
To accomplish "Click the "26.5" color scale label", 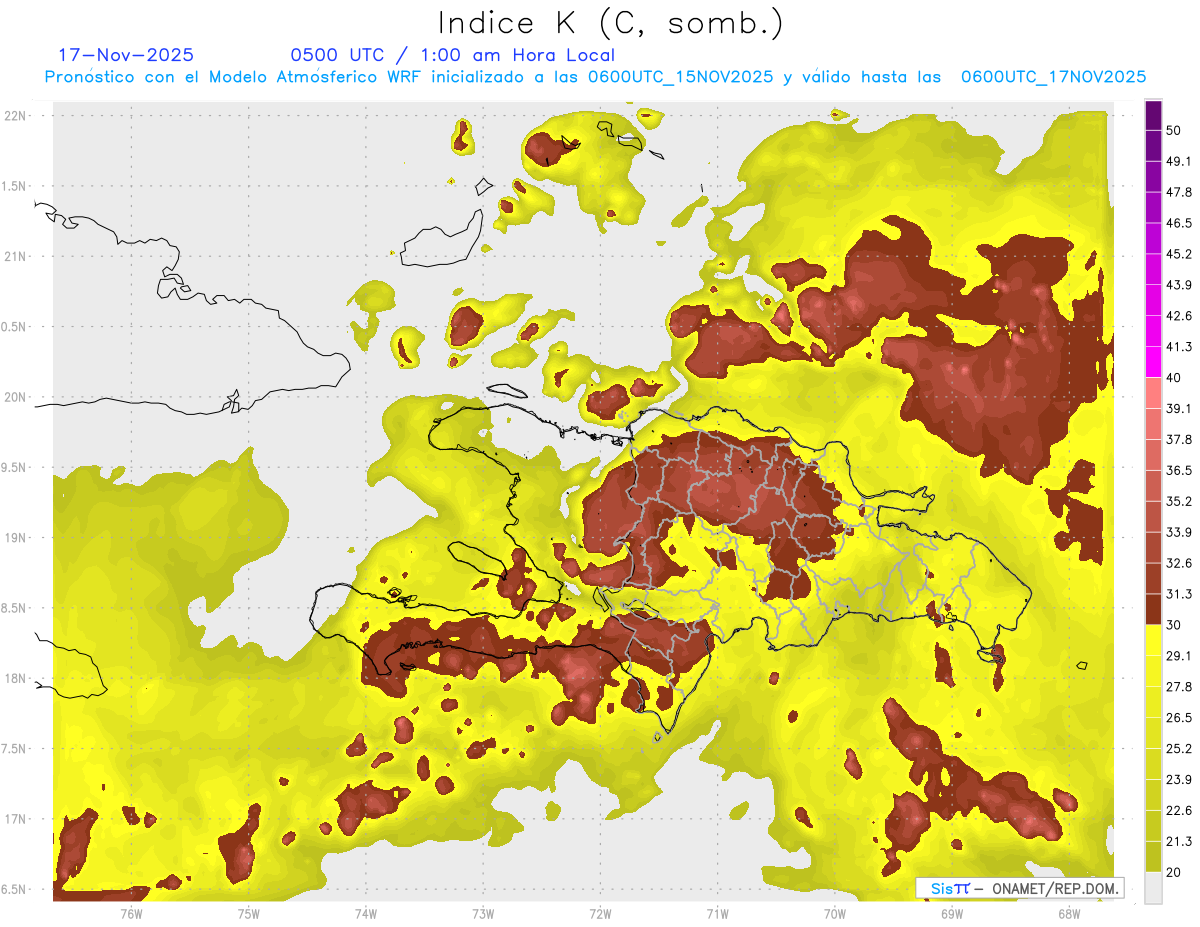I will point(1179,718).
